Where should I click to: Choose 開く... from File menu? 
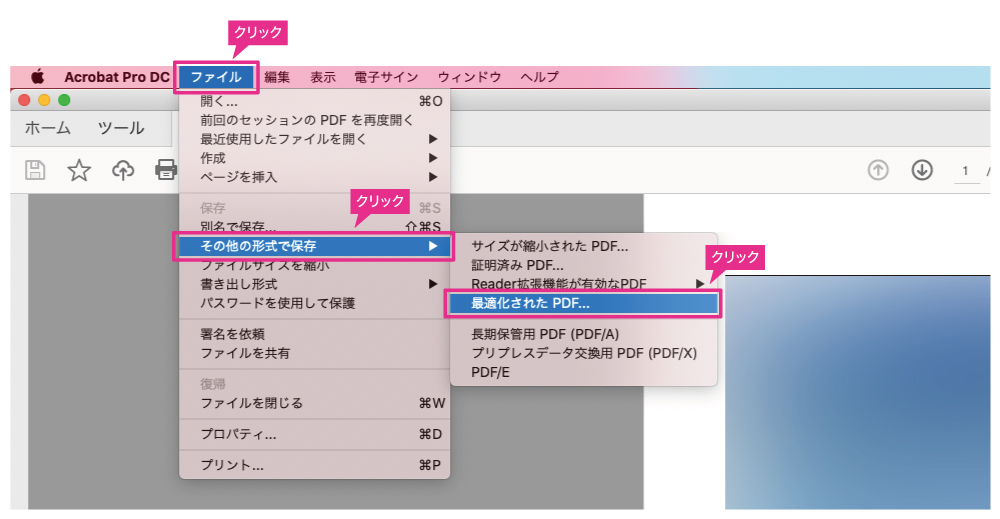[314, 101]
